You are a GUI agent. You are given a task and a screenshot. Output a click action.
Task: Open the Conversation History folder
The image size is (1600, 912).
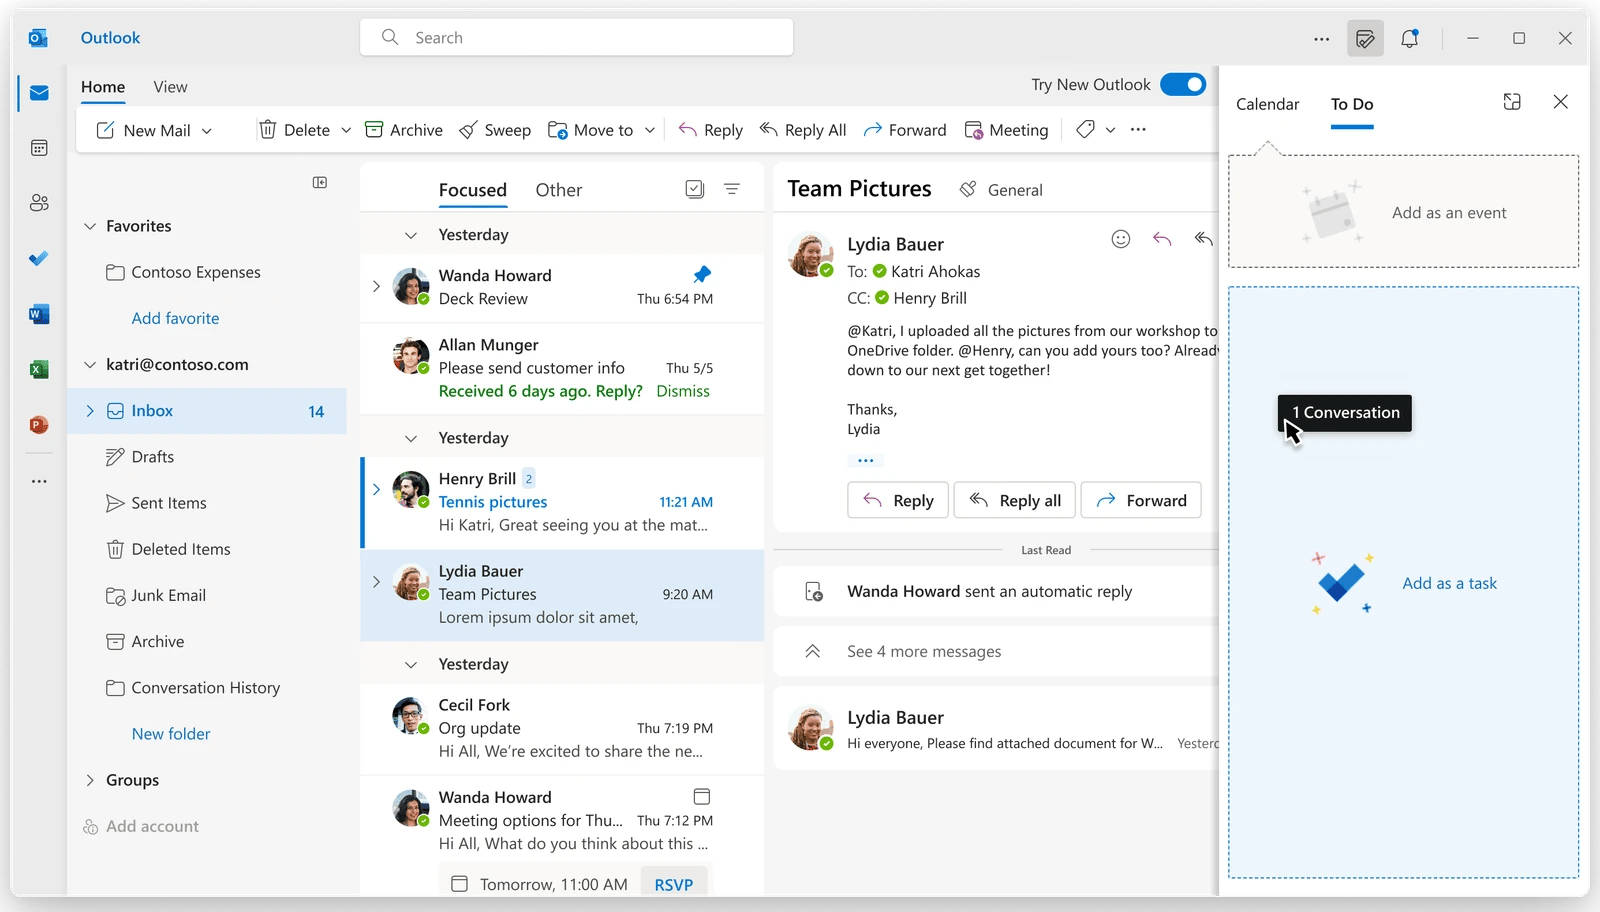click(x=207, y=688)
